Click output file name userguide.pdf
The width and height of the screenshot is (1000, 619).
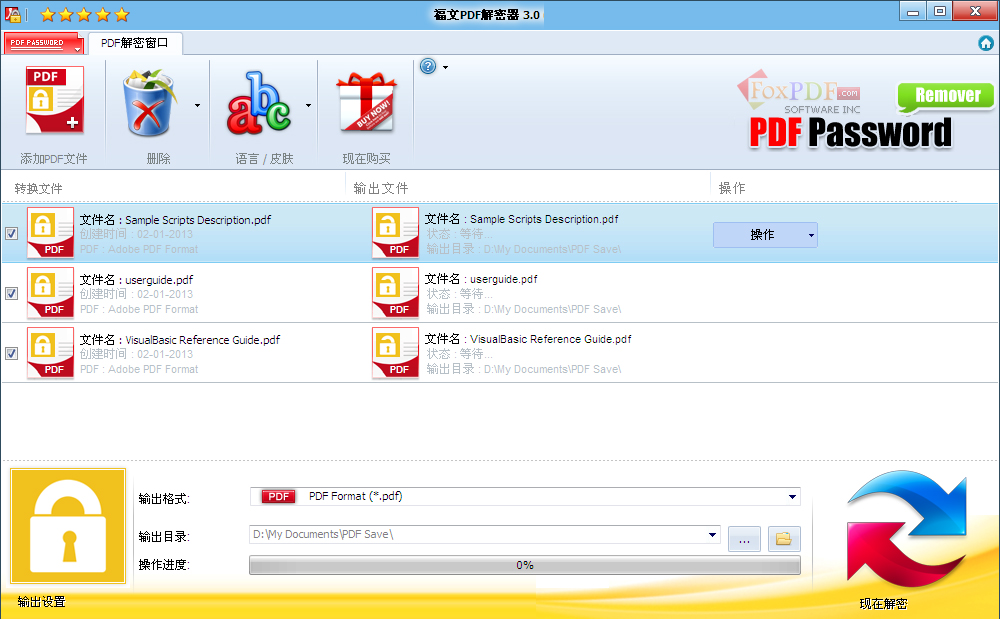point(504,279)
